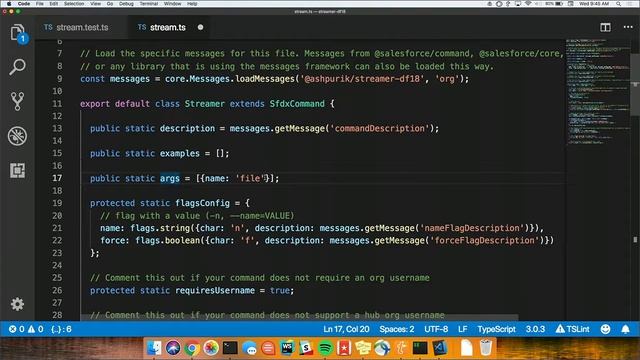Click 'SfdxCommand' on line 11

tap(297, 104)
